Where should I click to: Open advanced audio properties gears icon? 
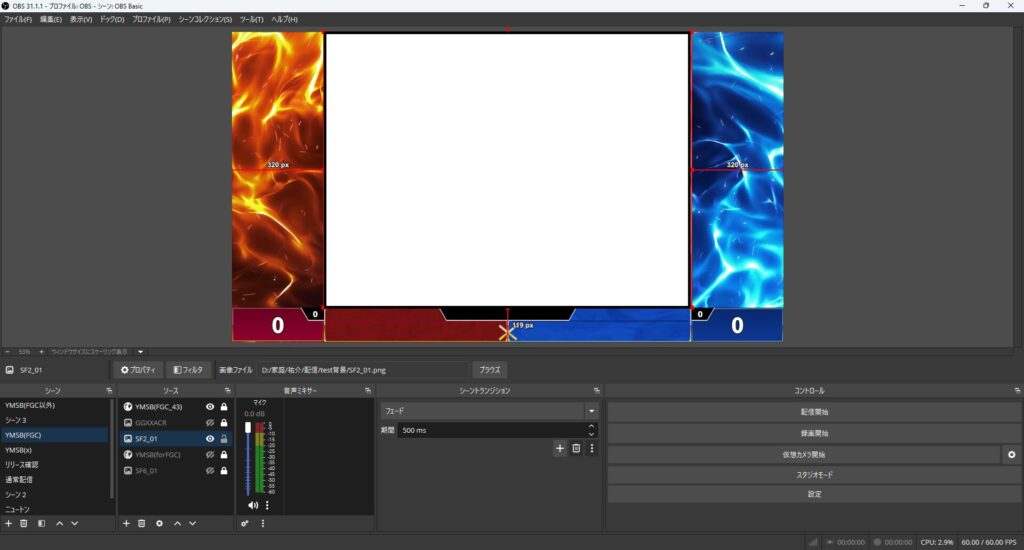(x=245, y=523)
